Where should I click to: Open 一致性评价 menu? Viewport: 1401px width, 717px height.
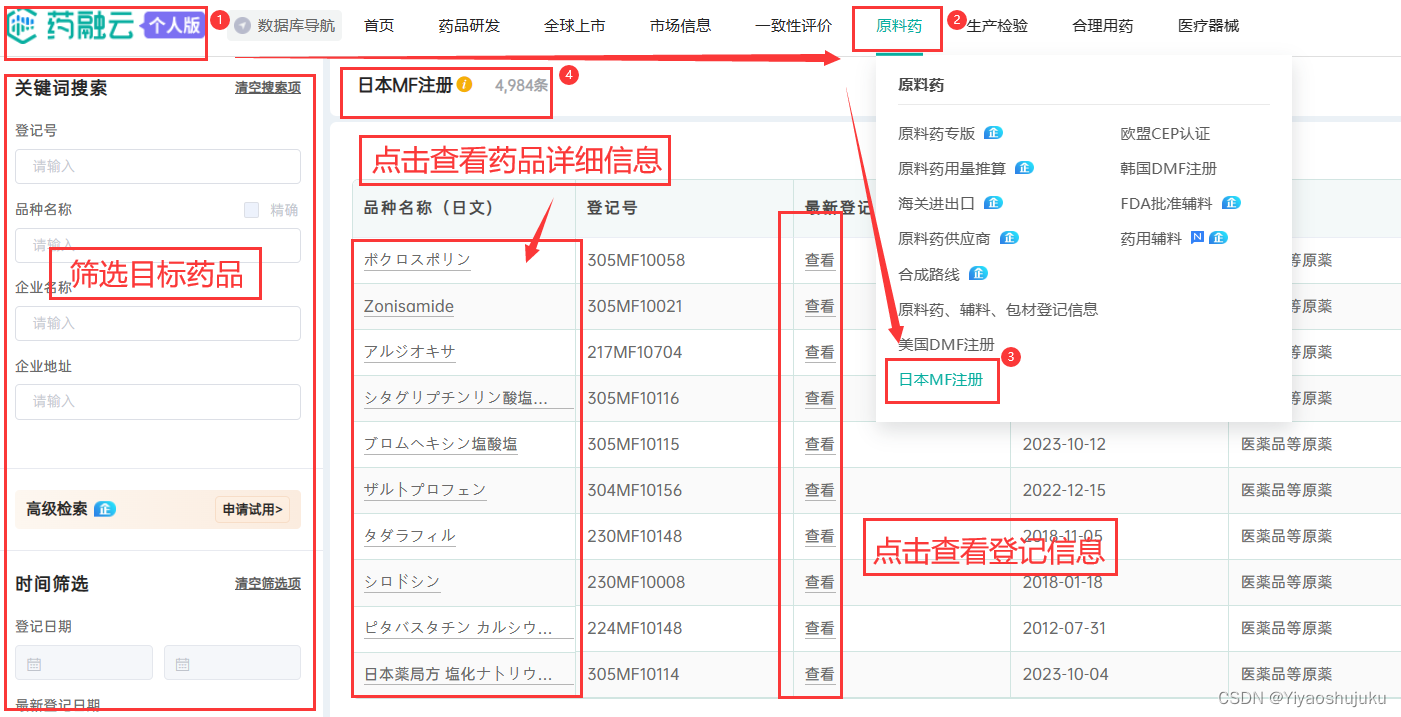point(793,26)
